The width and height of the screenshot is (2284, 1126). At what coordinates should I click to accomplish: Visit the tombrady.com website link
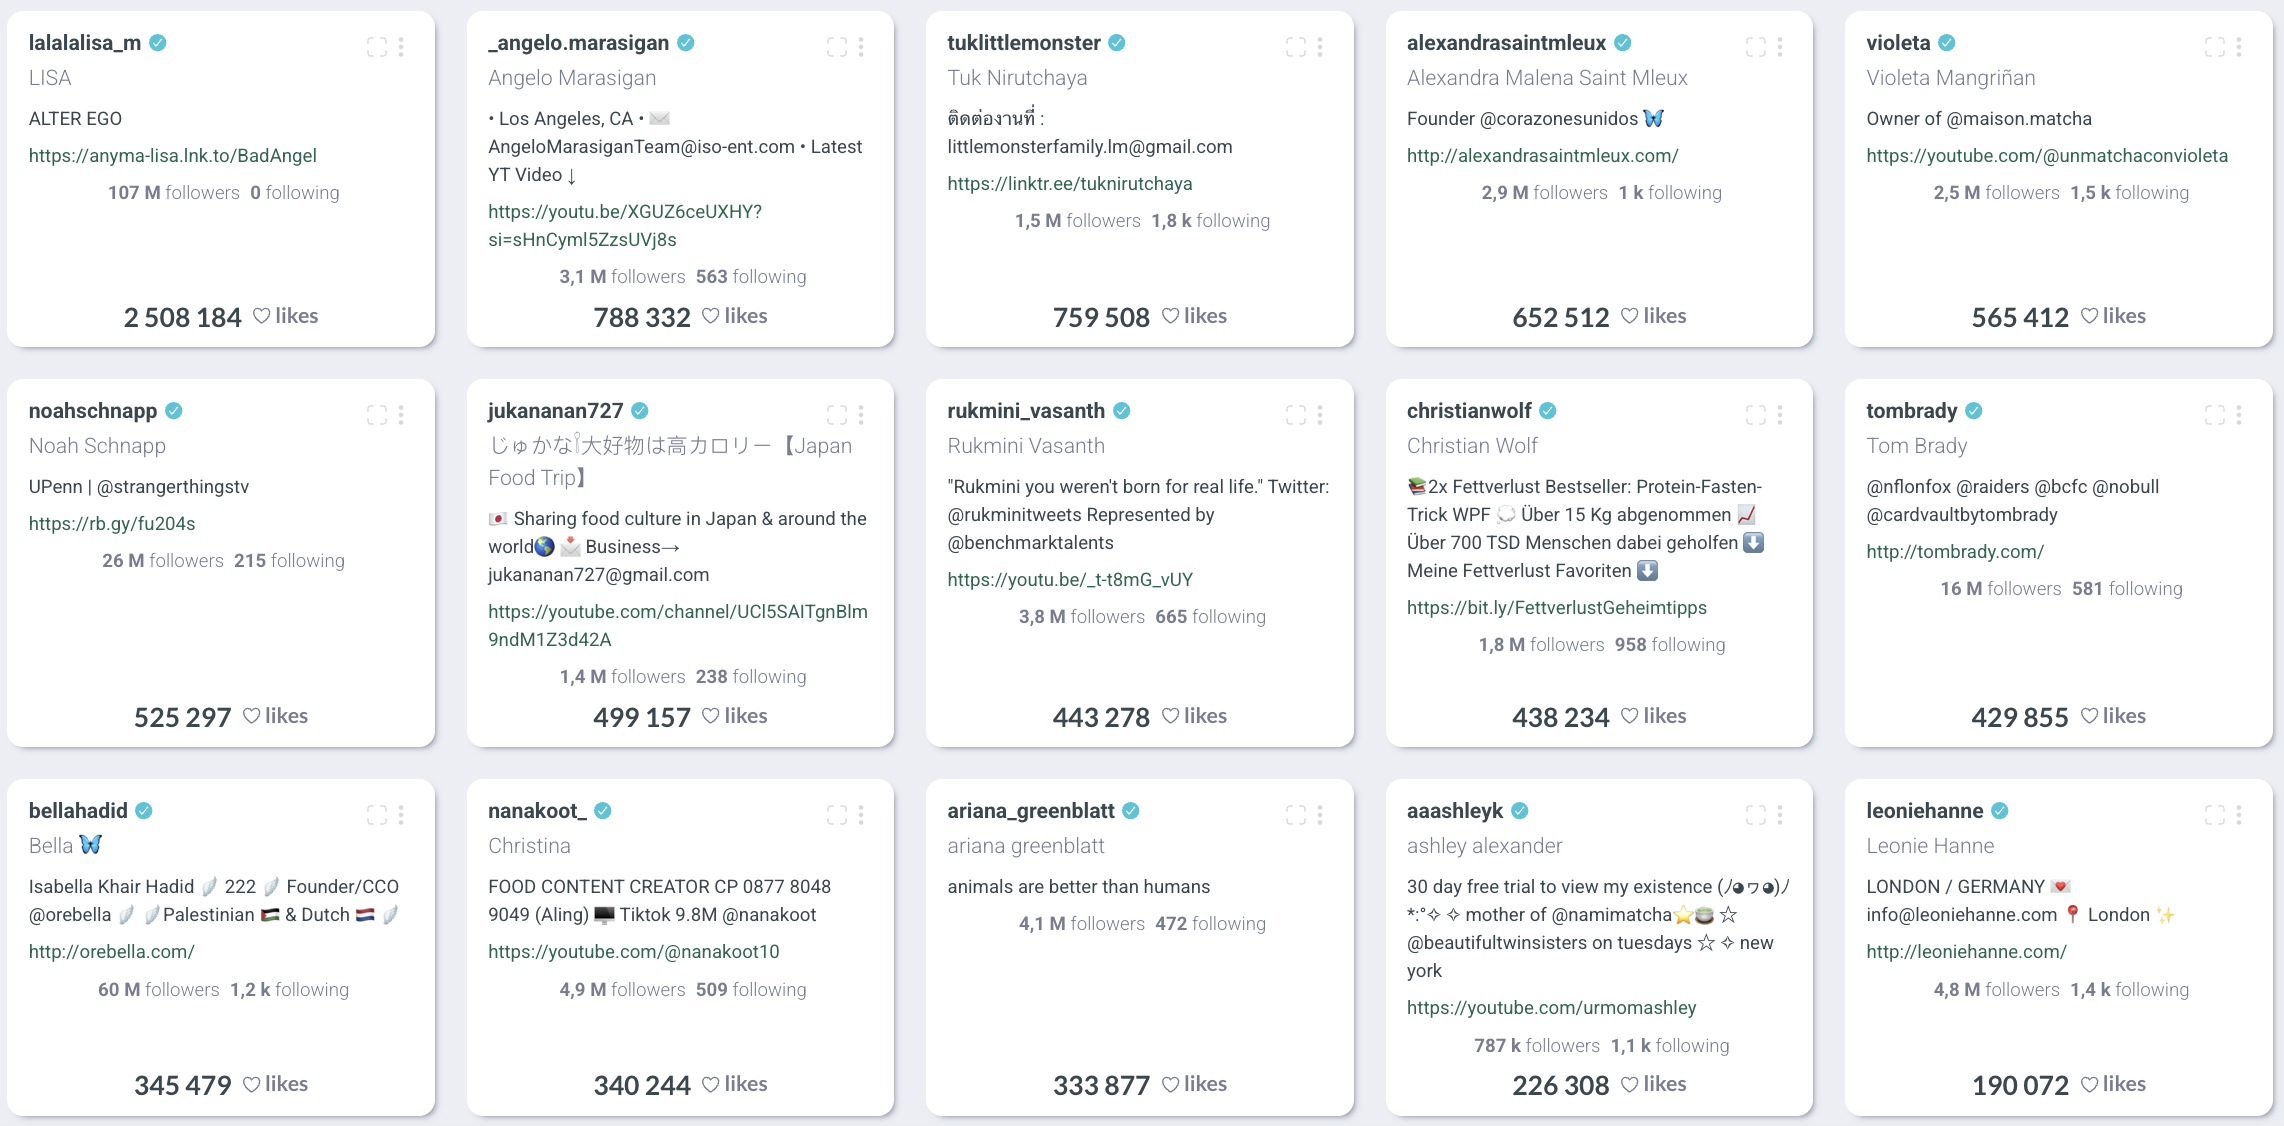click(1955, 551)
